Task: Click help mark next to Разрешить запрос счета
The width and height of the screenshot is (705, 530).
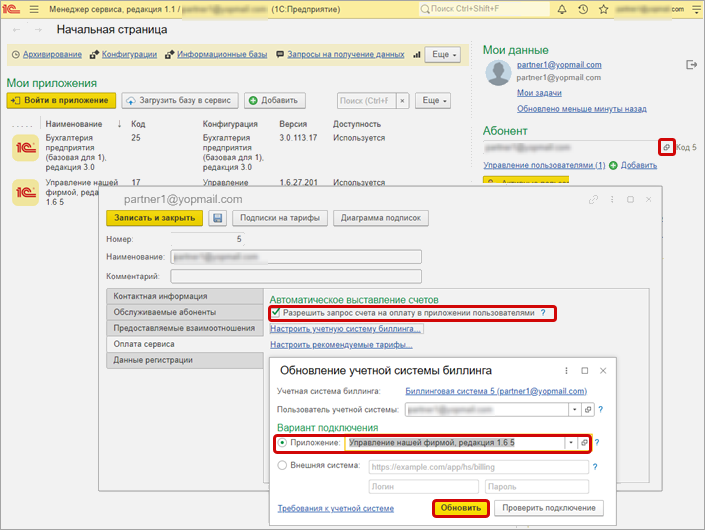Action: point(543,312)
